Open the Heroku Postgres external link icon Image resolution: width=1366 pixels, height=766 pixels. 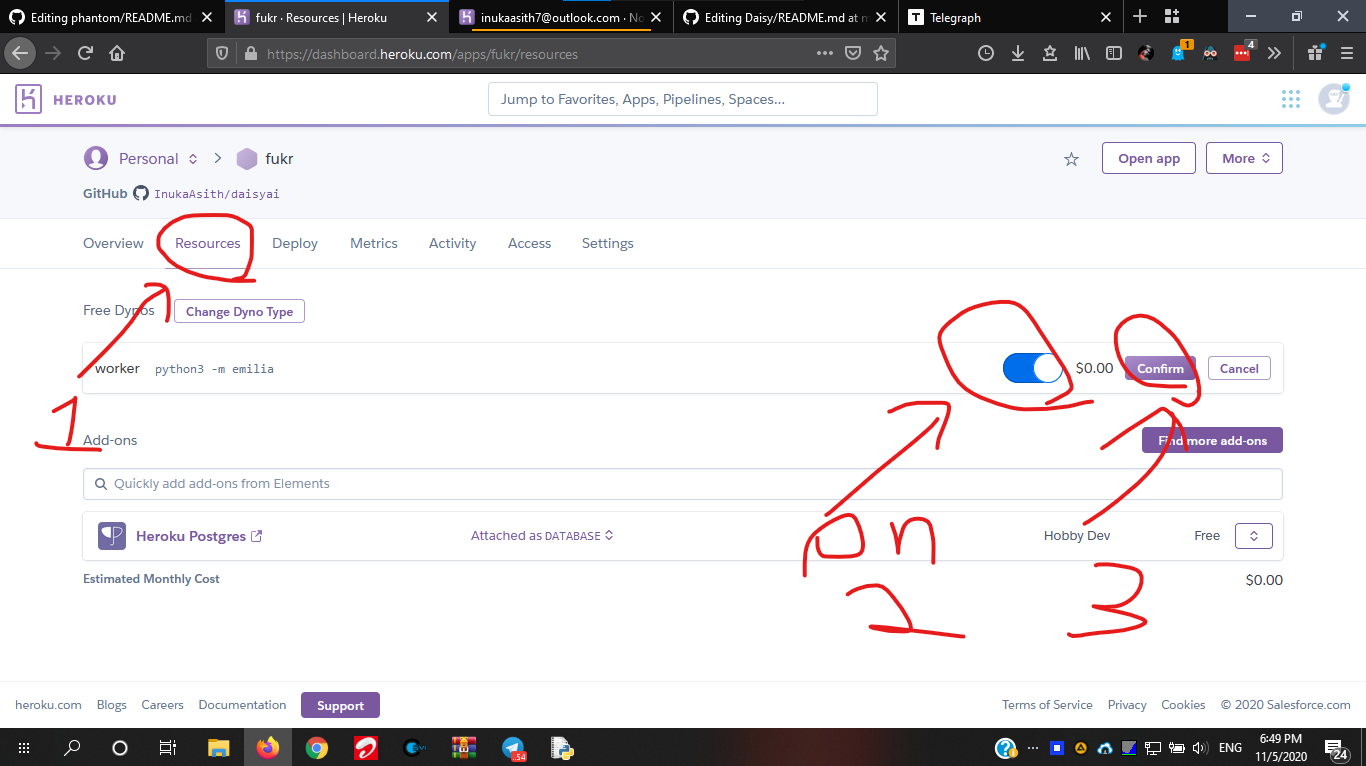pyautogui.click(x=256, y=536)
